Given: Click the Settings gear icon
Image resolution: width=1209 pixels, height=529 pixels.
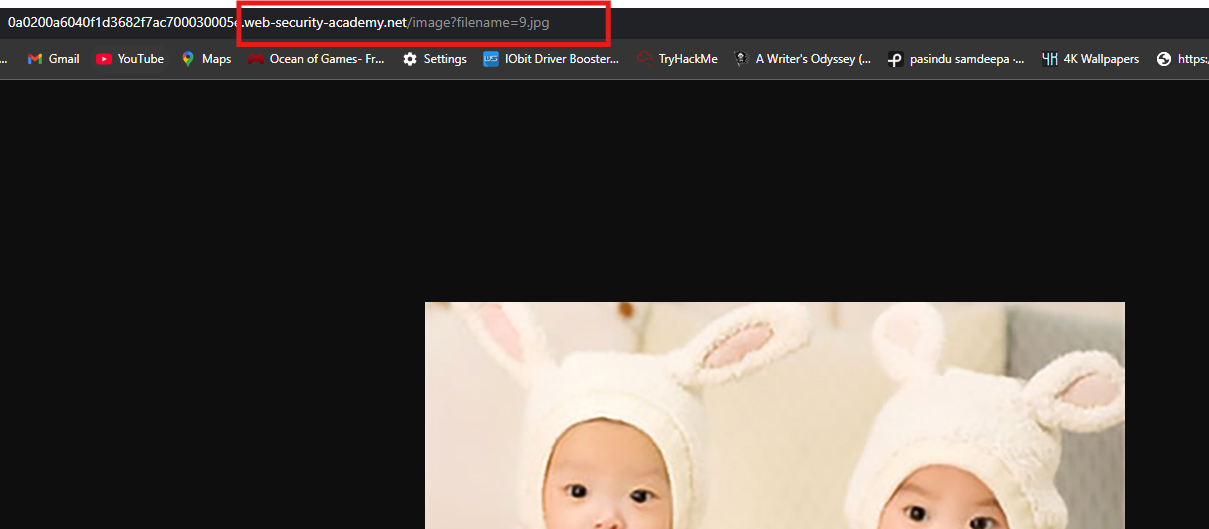Looking at the screenshot, I should pos(410,59).
